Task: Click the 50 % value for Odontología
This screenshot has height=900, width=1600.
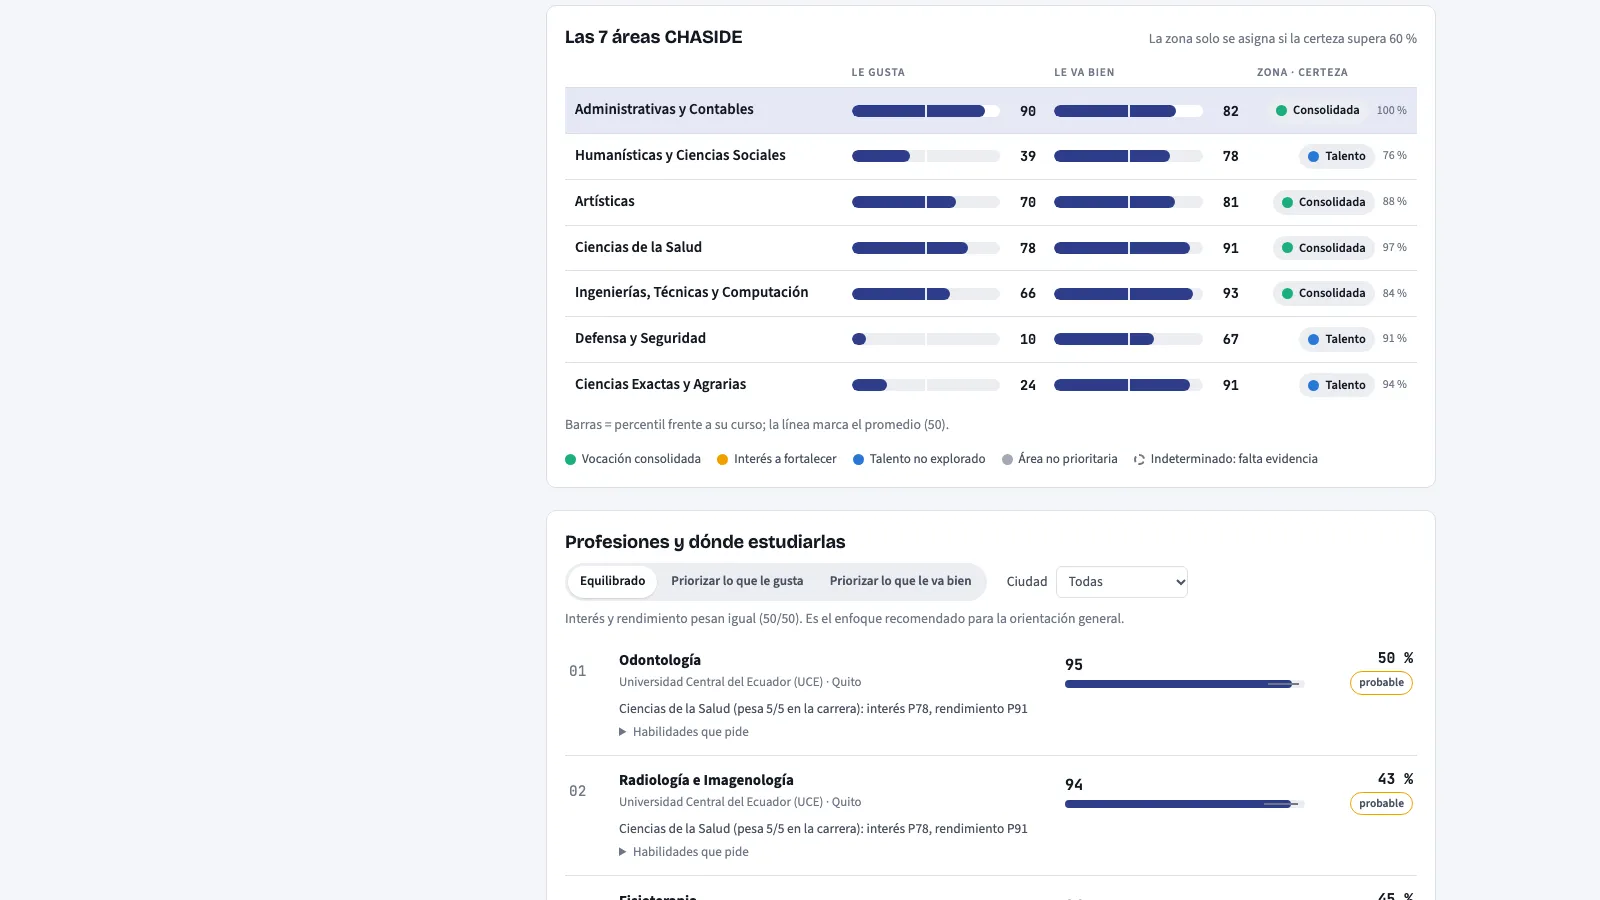Action: (x=1395, y=658)
